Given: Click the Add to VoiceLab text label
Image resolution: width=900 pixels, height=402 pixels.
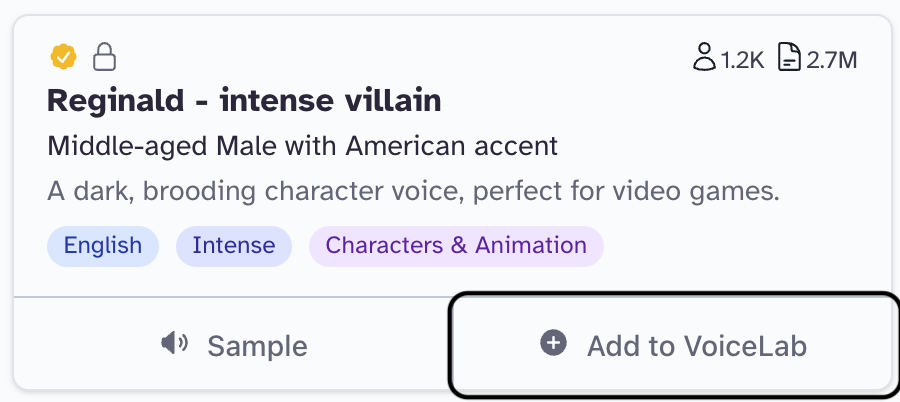Looking at the screenshot, I should click(x=696, y=347).
